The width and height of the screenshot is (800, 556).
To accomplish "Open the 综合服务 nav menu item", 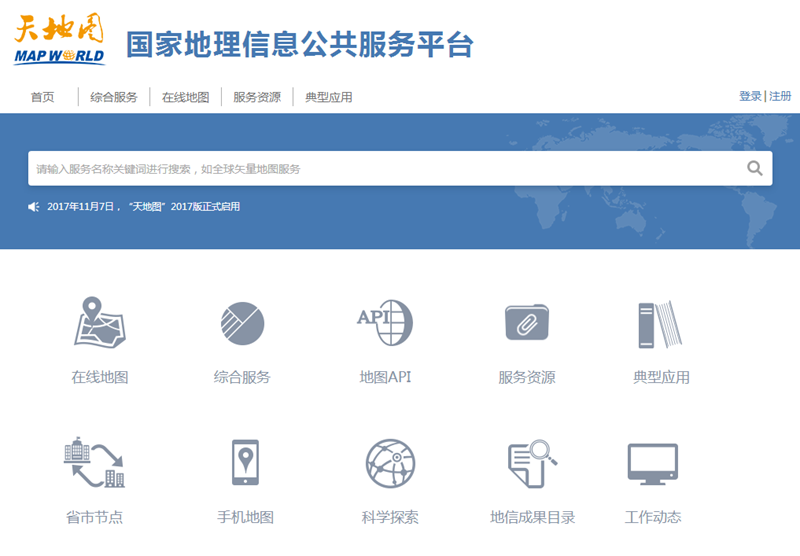I will pyautogui.click(x=114, y=97).
